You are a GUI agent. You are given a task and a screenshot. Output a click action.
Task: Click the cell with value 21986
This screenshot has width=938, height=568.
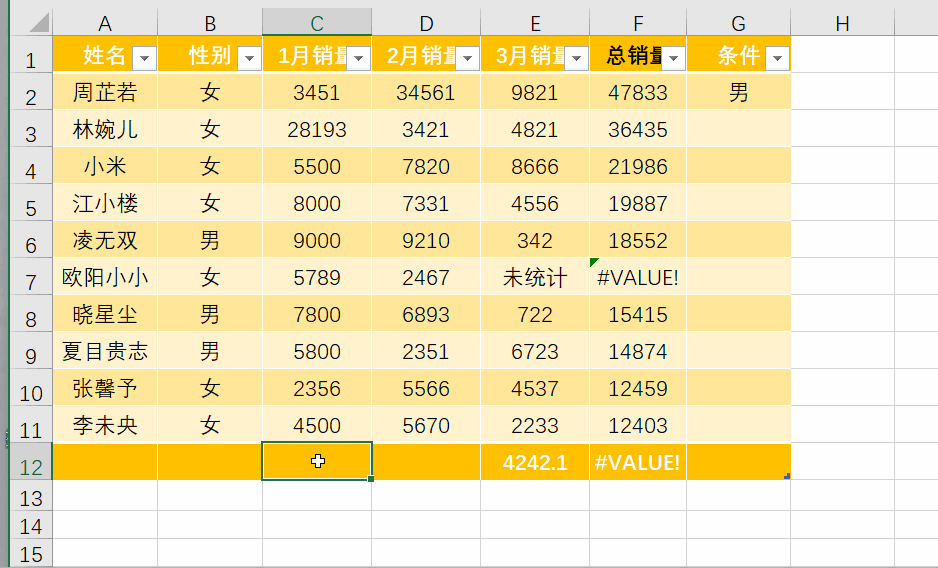pos(638,166)
